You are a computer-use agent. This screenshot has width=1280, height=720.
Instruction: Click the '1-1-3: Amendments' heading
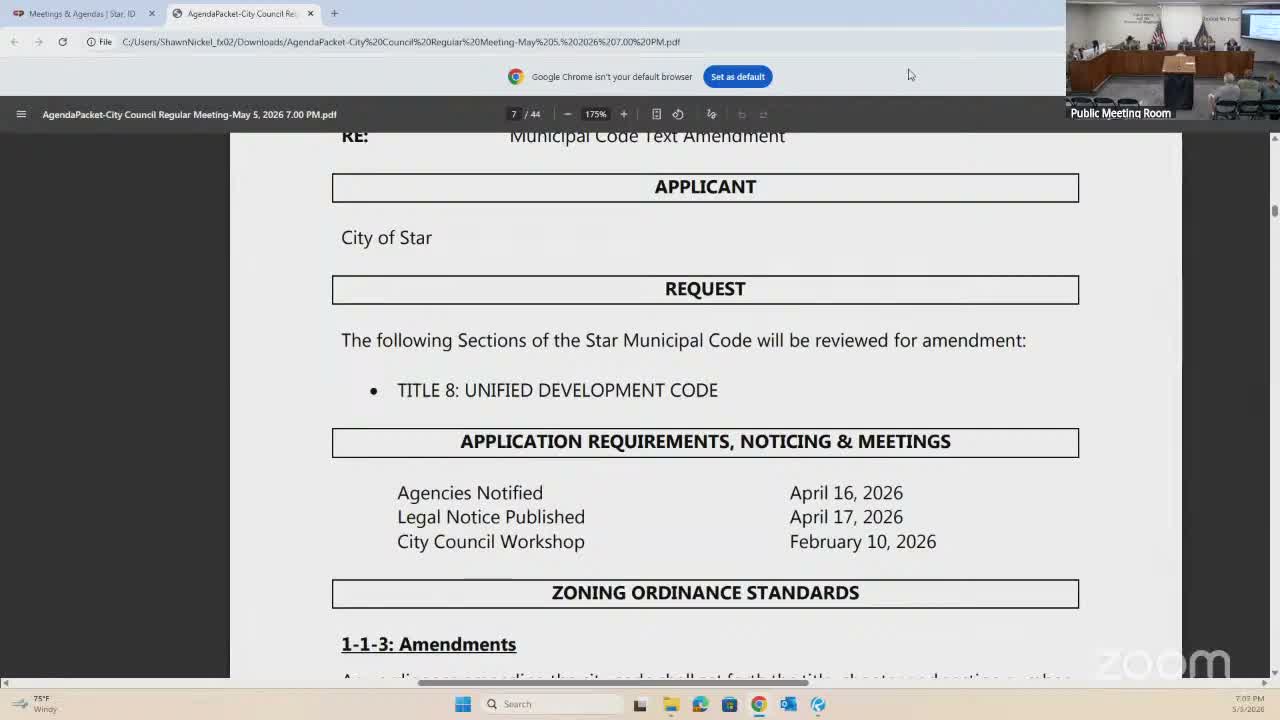click(x=429, y=645)
